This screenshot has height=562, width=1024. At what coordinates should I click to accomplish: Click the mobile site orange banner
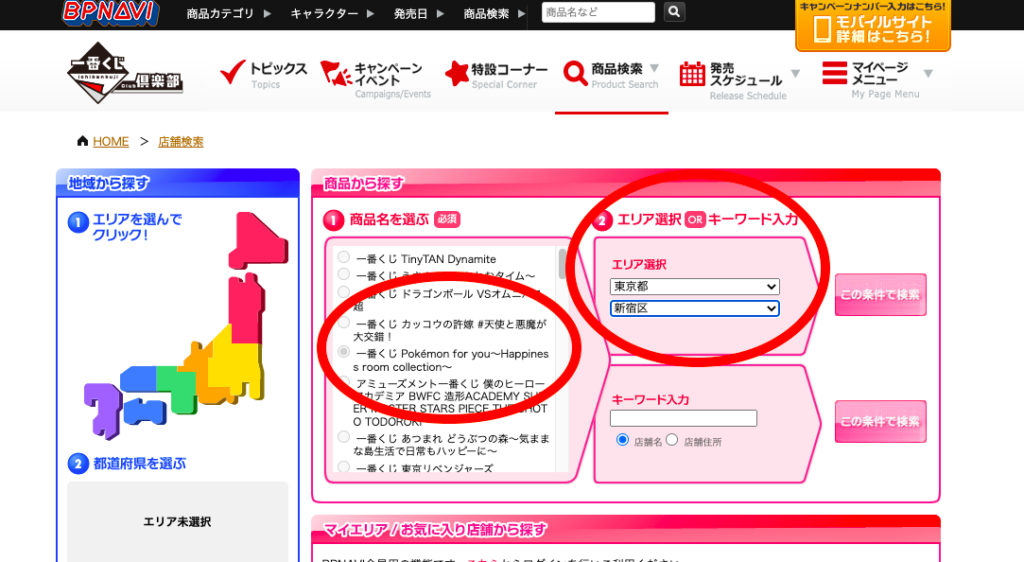coord(872,25)
